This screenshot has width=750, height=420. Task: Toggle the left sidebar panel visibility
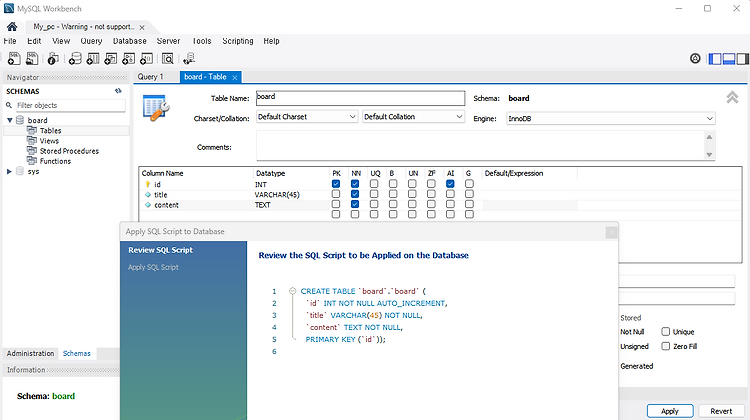[x=715, y=58]
